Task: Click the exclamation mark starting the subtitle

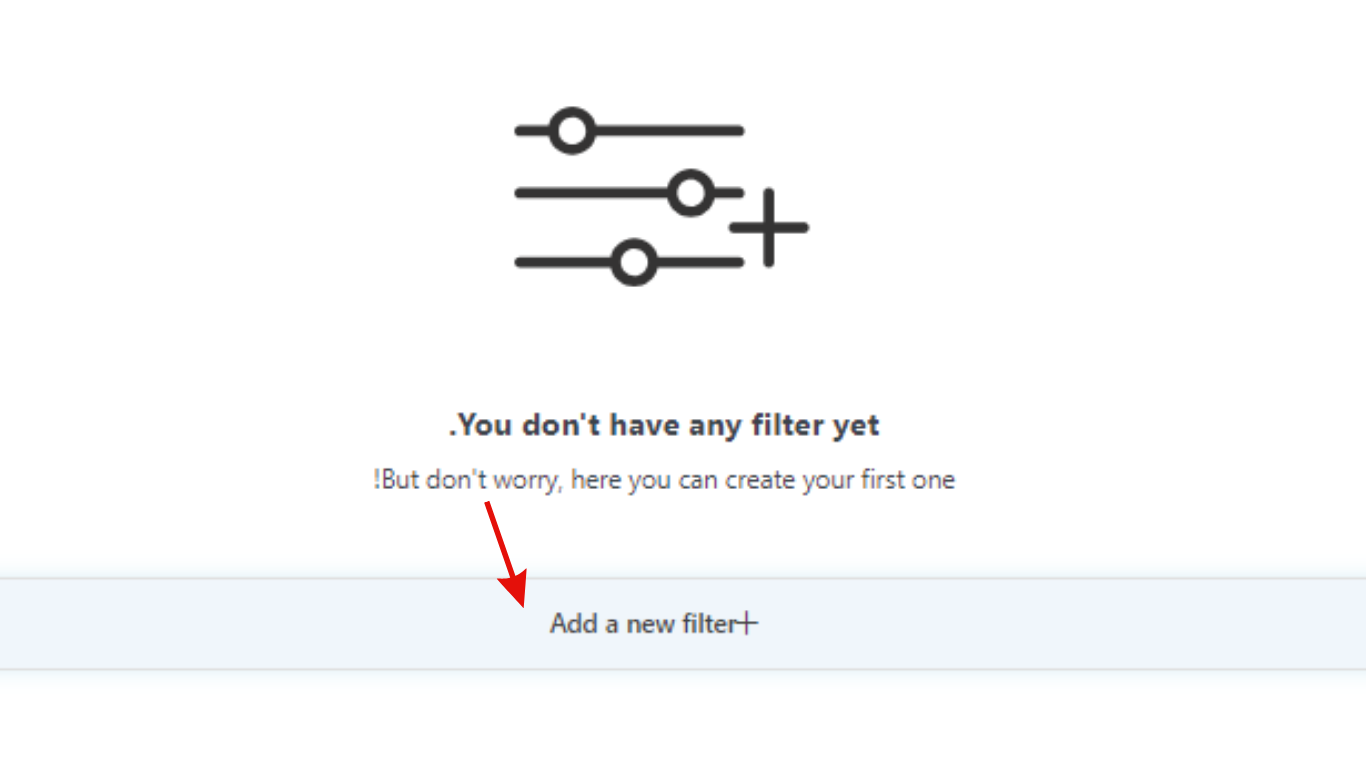Action: point(377,480)
